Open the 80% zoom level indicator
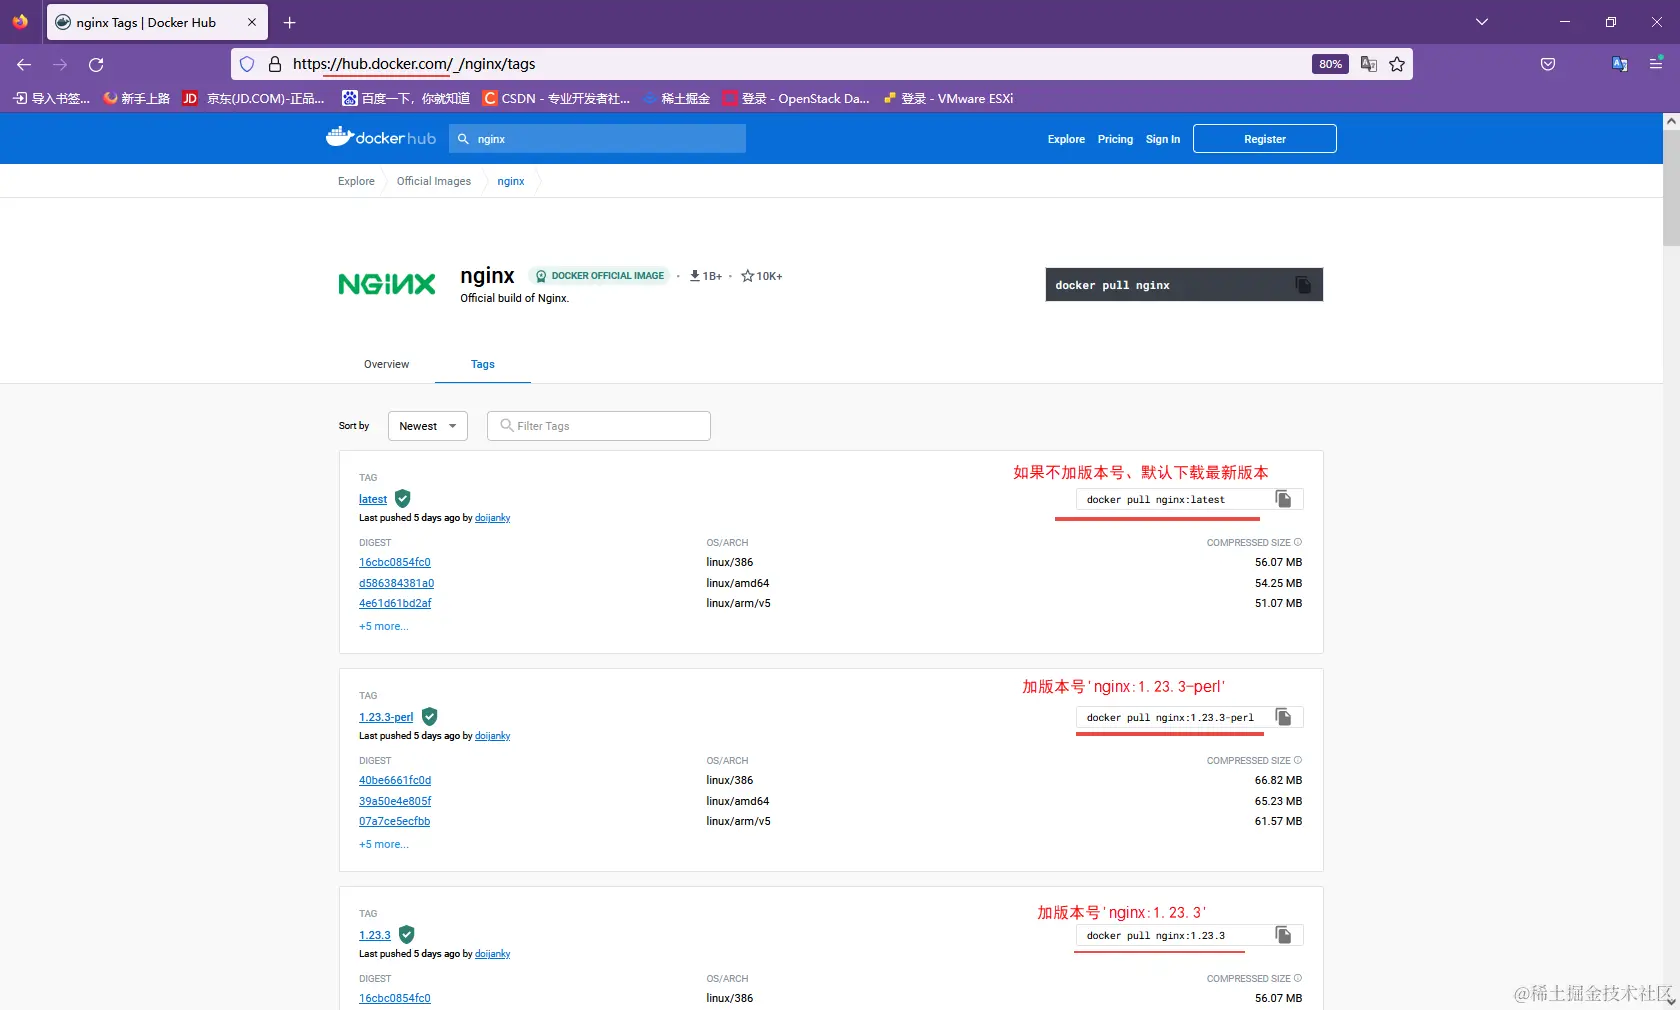1680x1010 pixels. pos(1330,64)
